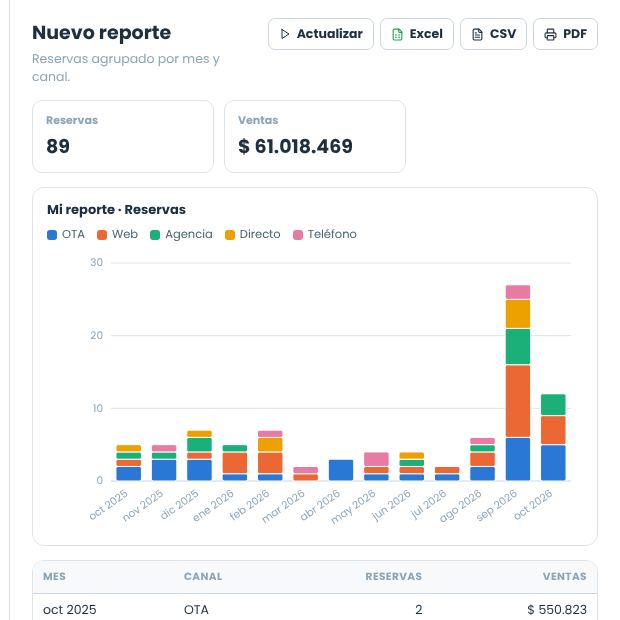Click the dic 2025 stacked bar

(199, 455)
